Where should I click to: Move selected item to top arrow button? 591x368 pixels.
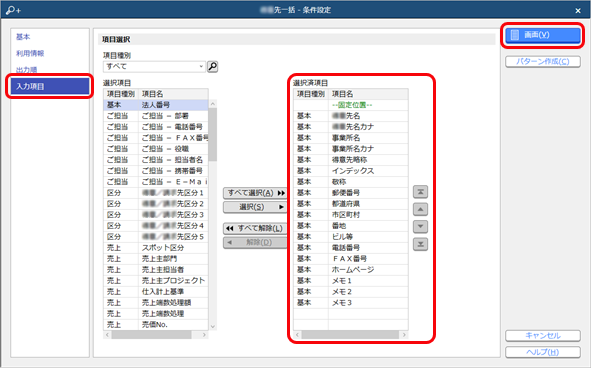(x=420, y=192)
